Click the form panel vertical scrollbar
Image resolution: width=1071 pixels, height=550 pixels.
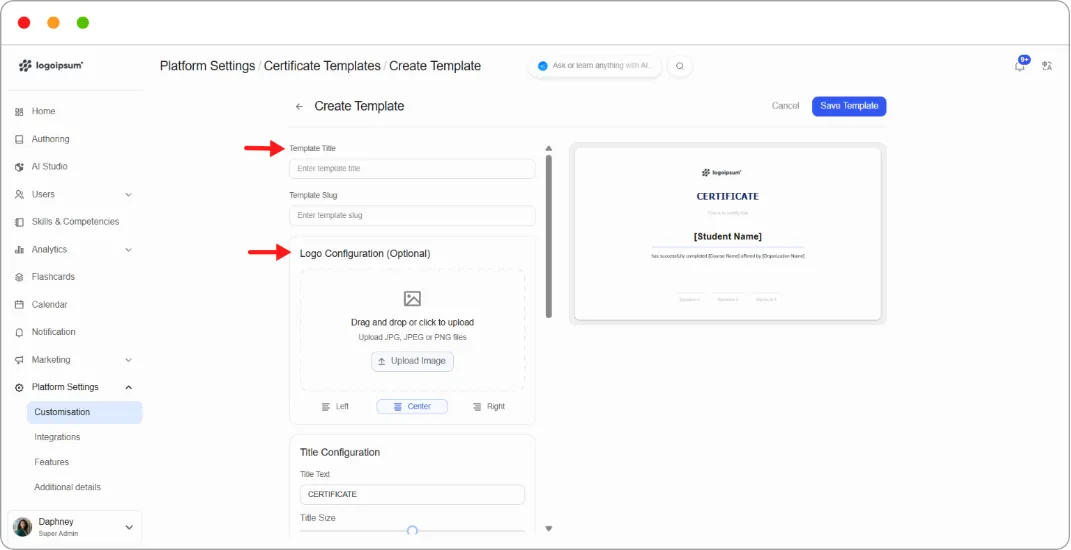point(548,236)
